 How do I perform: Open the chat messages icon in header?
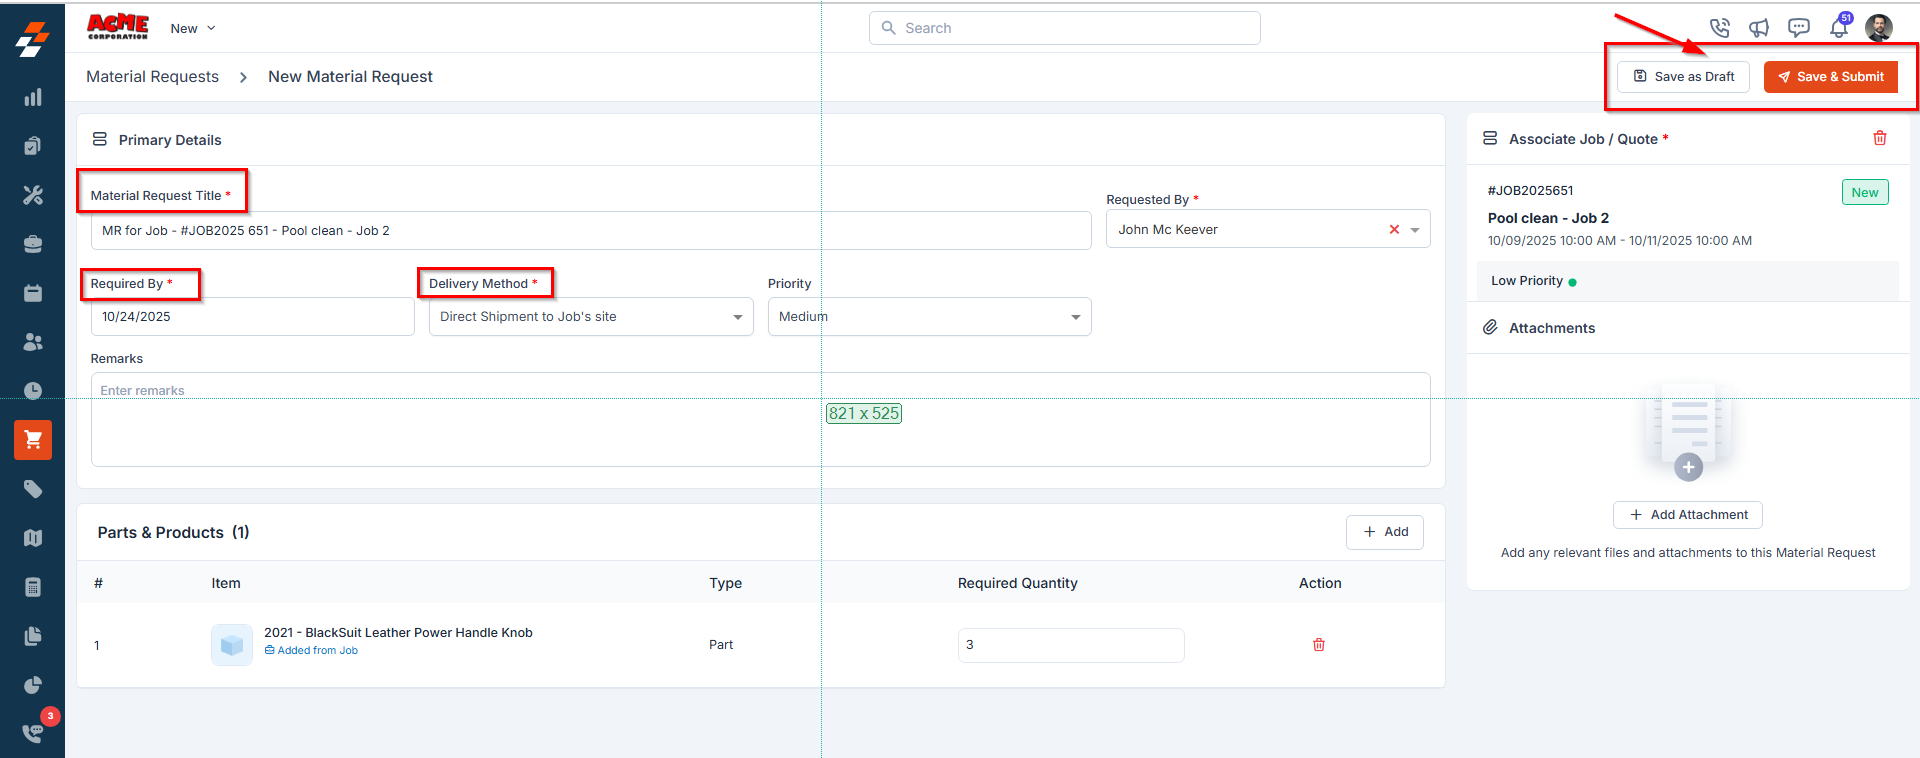1799,28
